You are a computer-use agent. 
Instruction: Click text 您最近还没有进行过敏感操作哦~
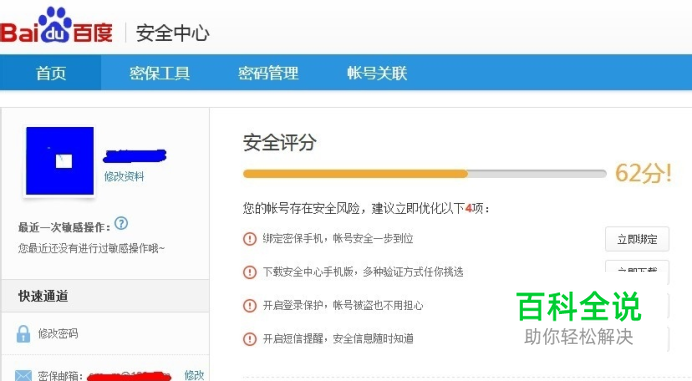tap(91, 249)
